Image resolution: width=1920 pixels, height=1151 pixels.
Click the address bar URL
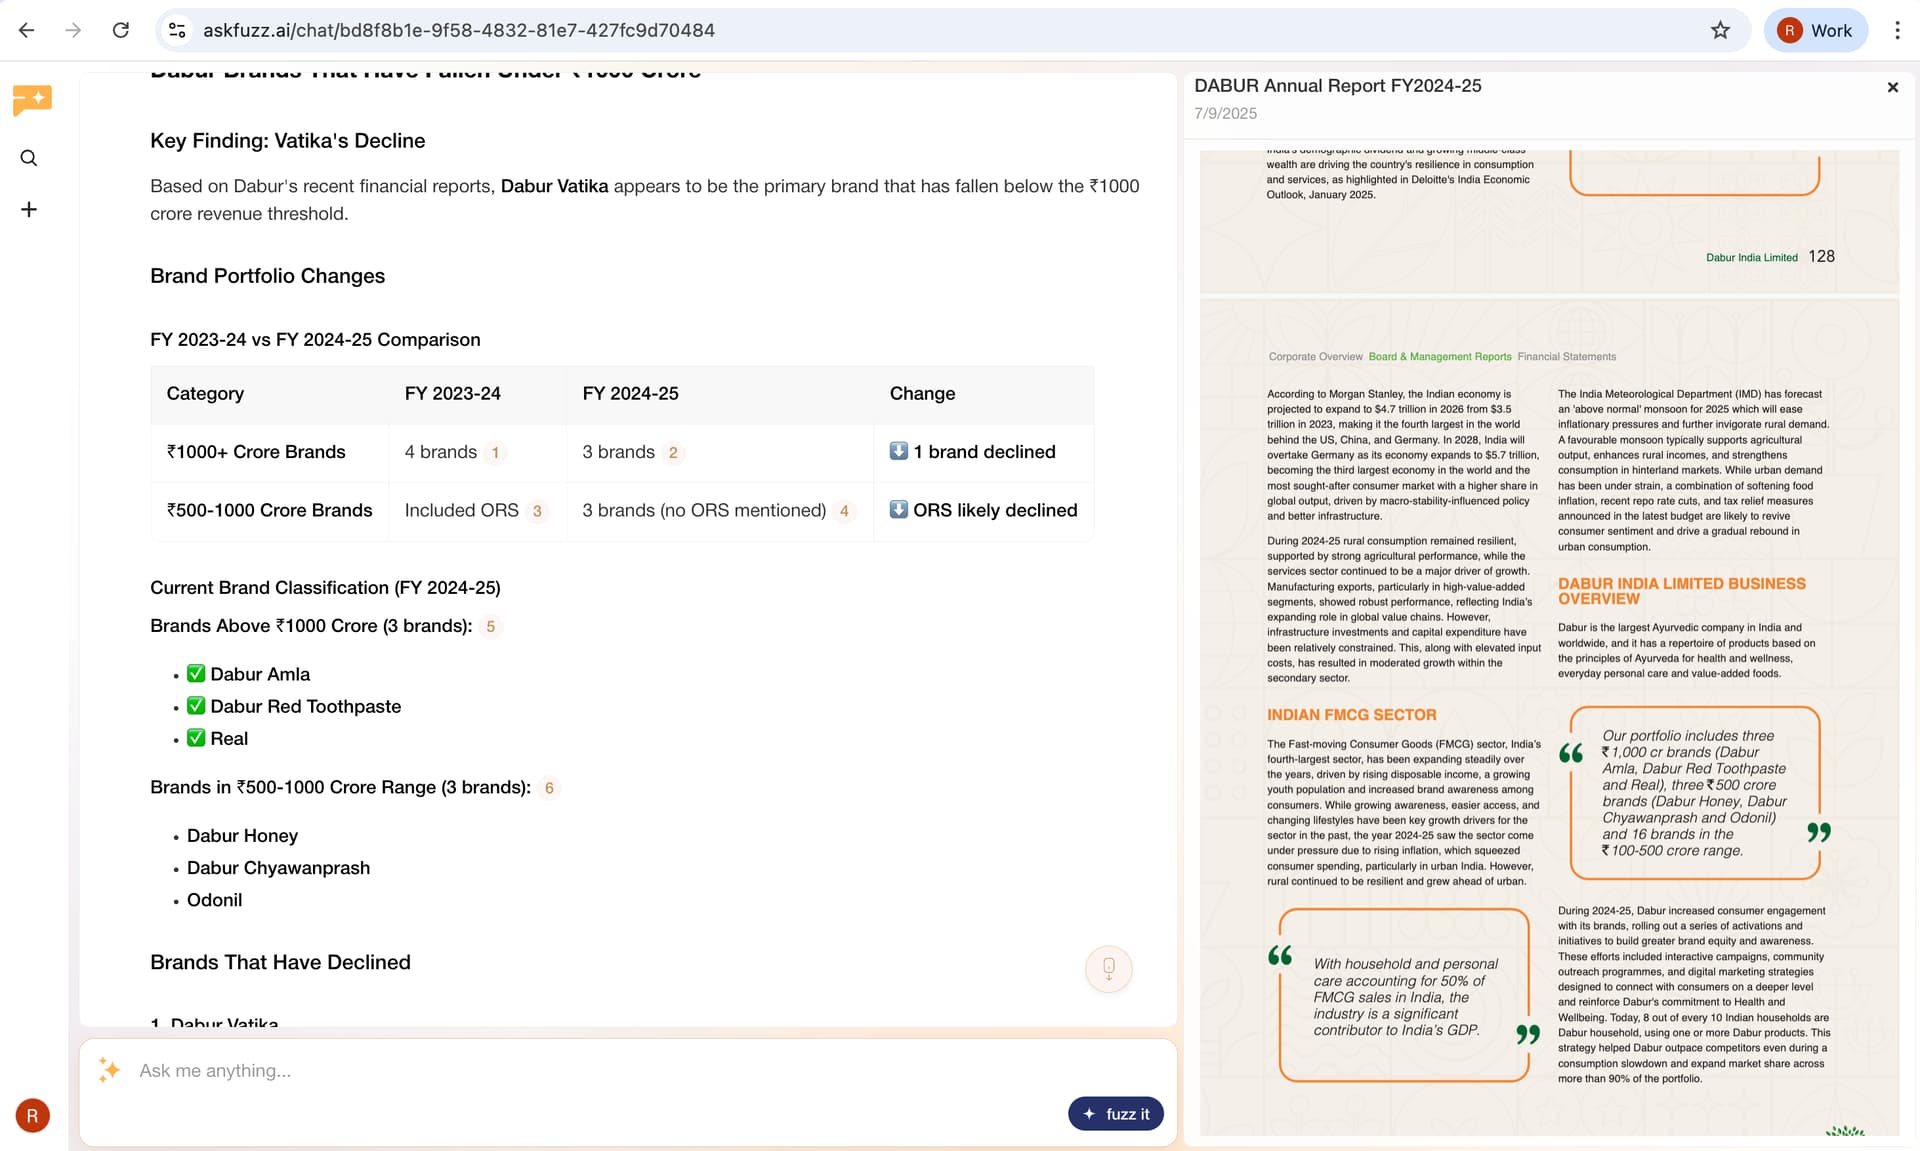(x=459, y=30)
